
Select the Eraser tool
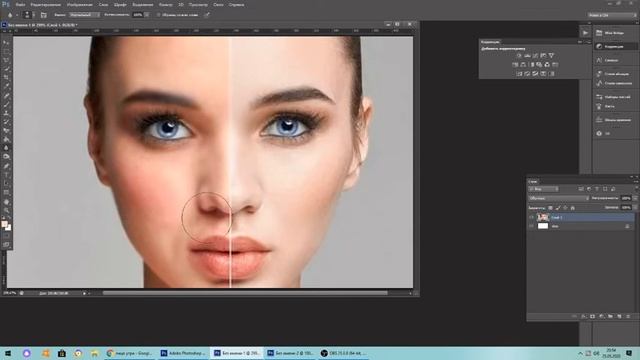click(x=6, y=131)
